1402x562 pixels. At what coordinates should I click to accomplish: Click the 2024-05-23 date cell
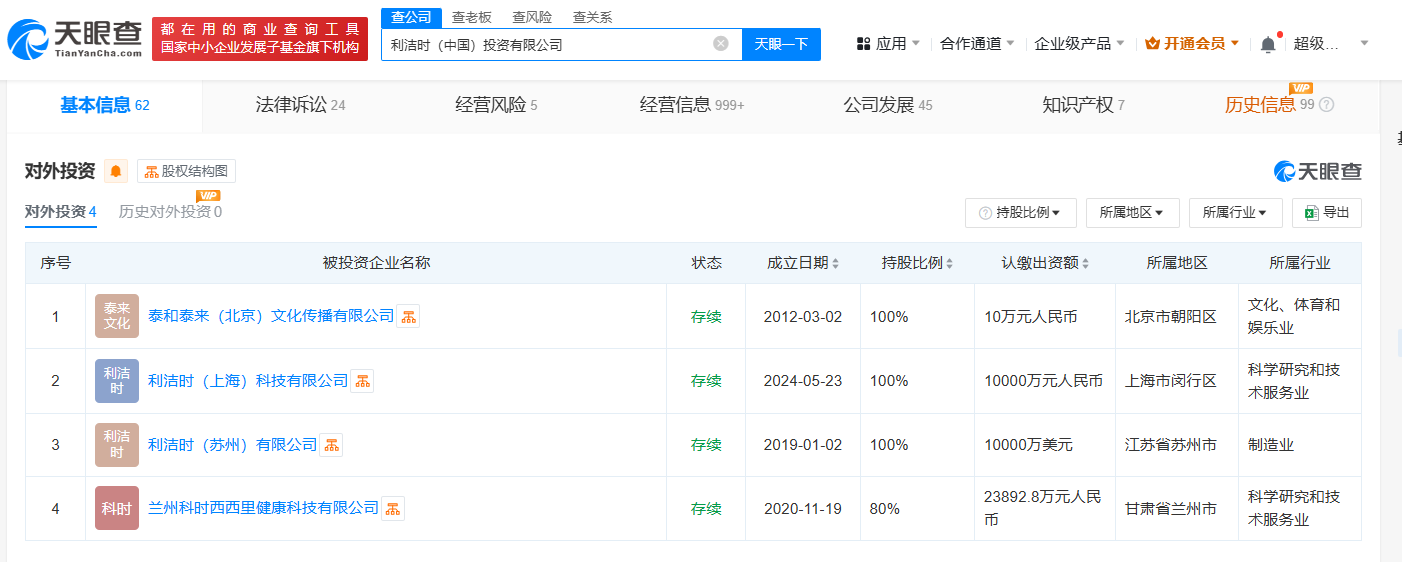tap(803, 381)
